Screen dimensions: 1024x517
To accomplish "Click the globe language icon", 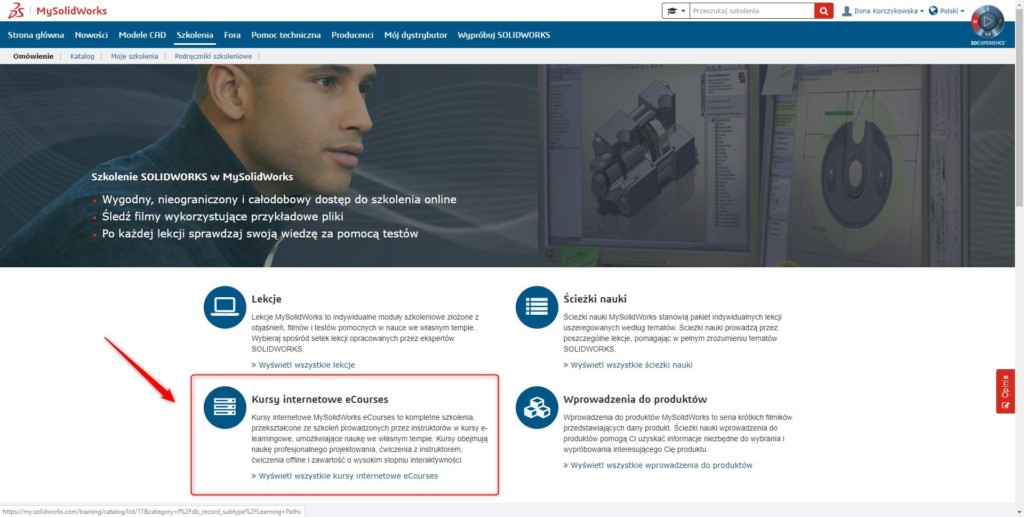I will 933,11.
